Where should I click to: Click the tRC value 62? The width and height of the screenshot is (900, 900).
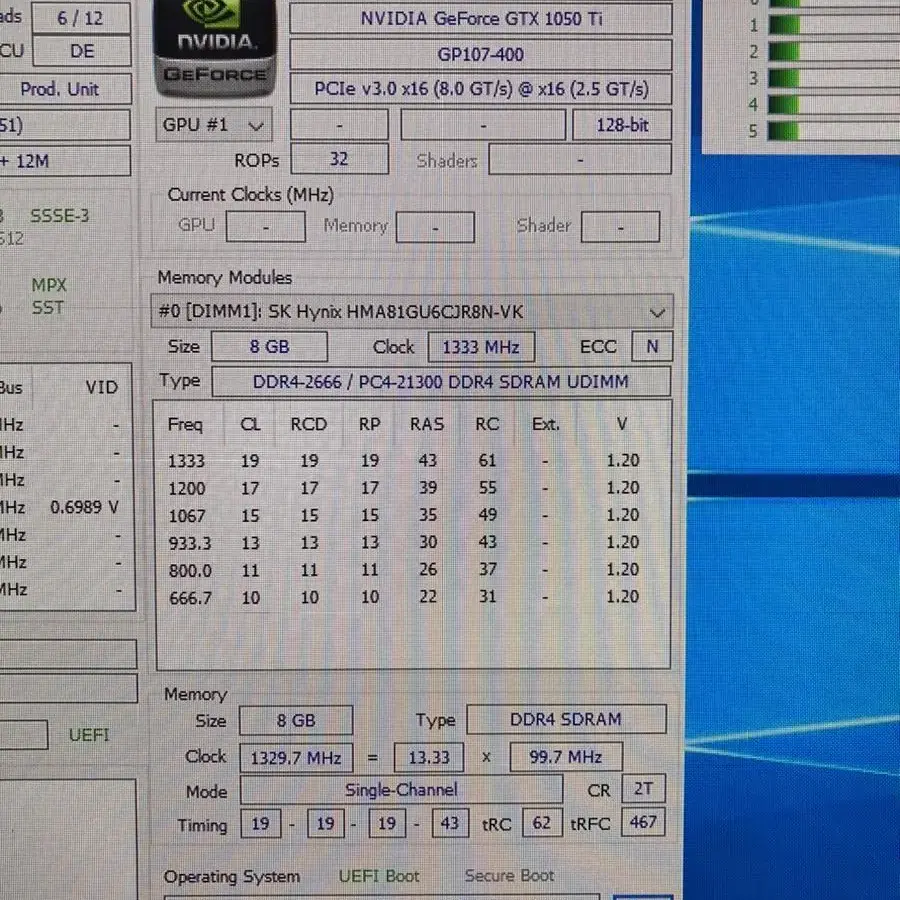pyautogui.click(x=542, y=823)
